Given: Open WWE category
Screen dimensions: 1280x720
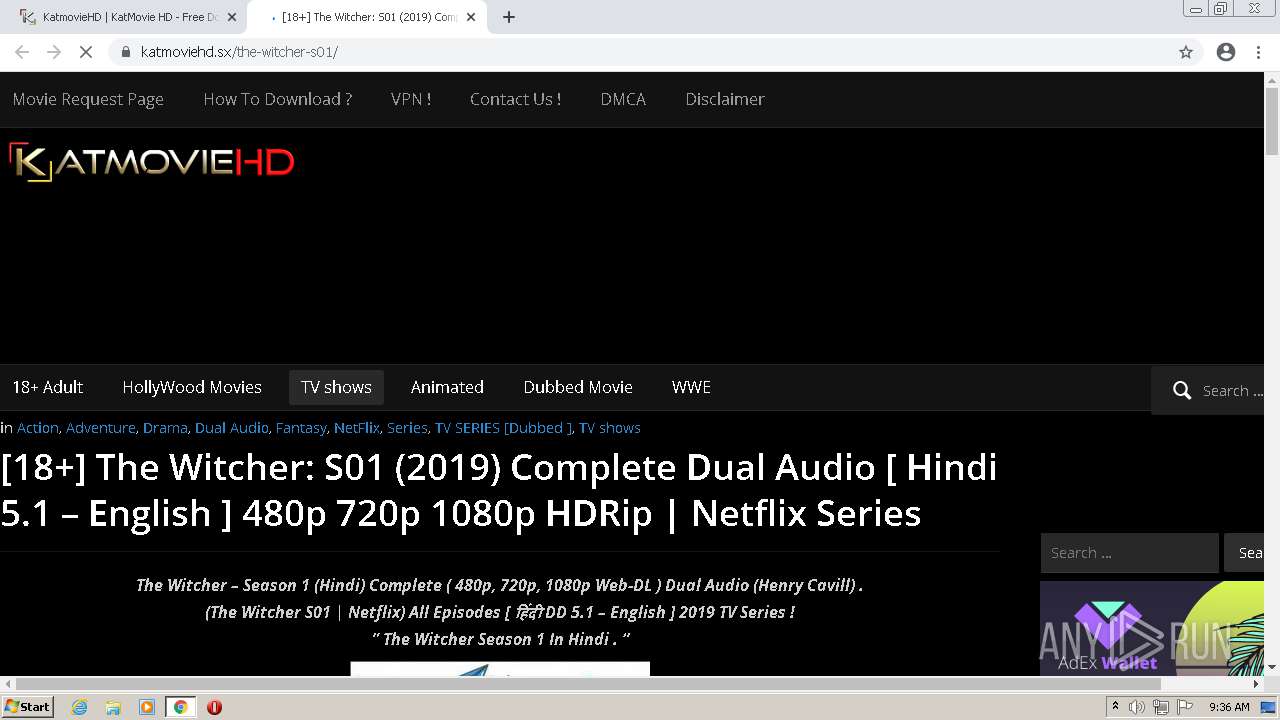Looking at the screenshot, I should coord(691,387).
